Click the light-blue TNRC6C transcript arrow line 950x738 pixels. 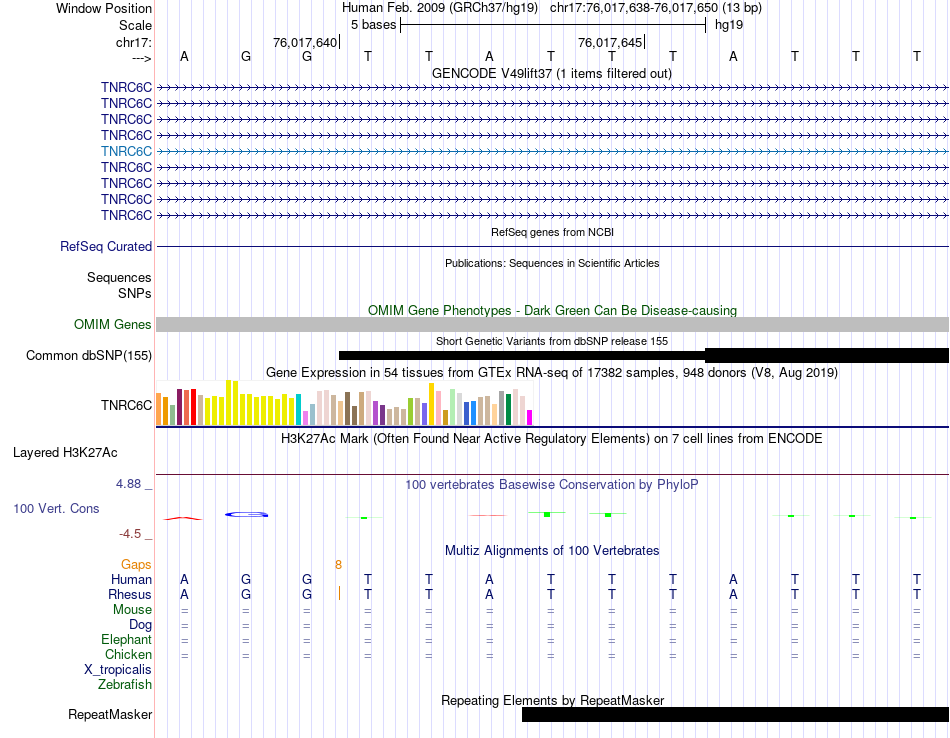coord(553,151)
